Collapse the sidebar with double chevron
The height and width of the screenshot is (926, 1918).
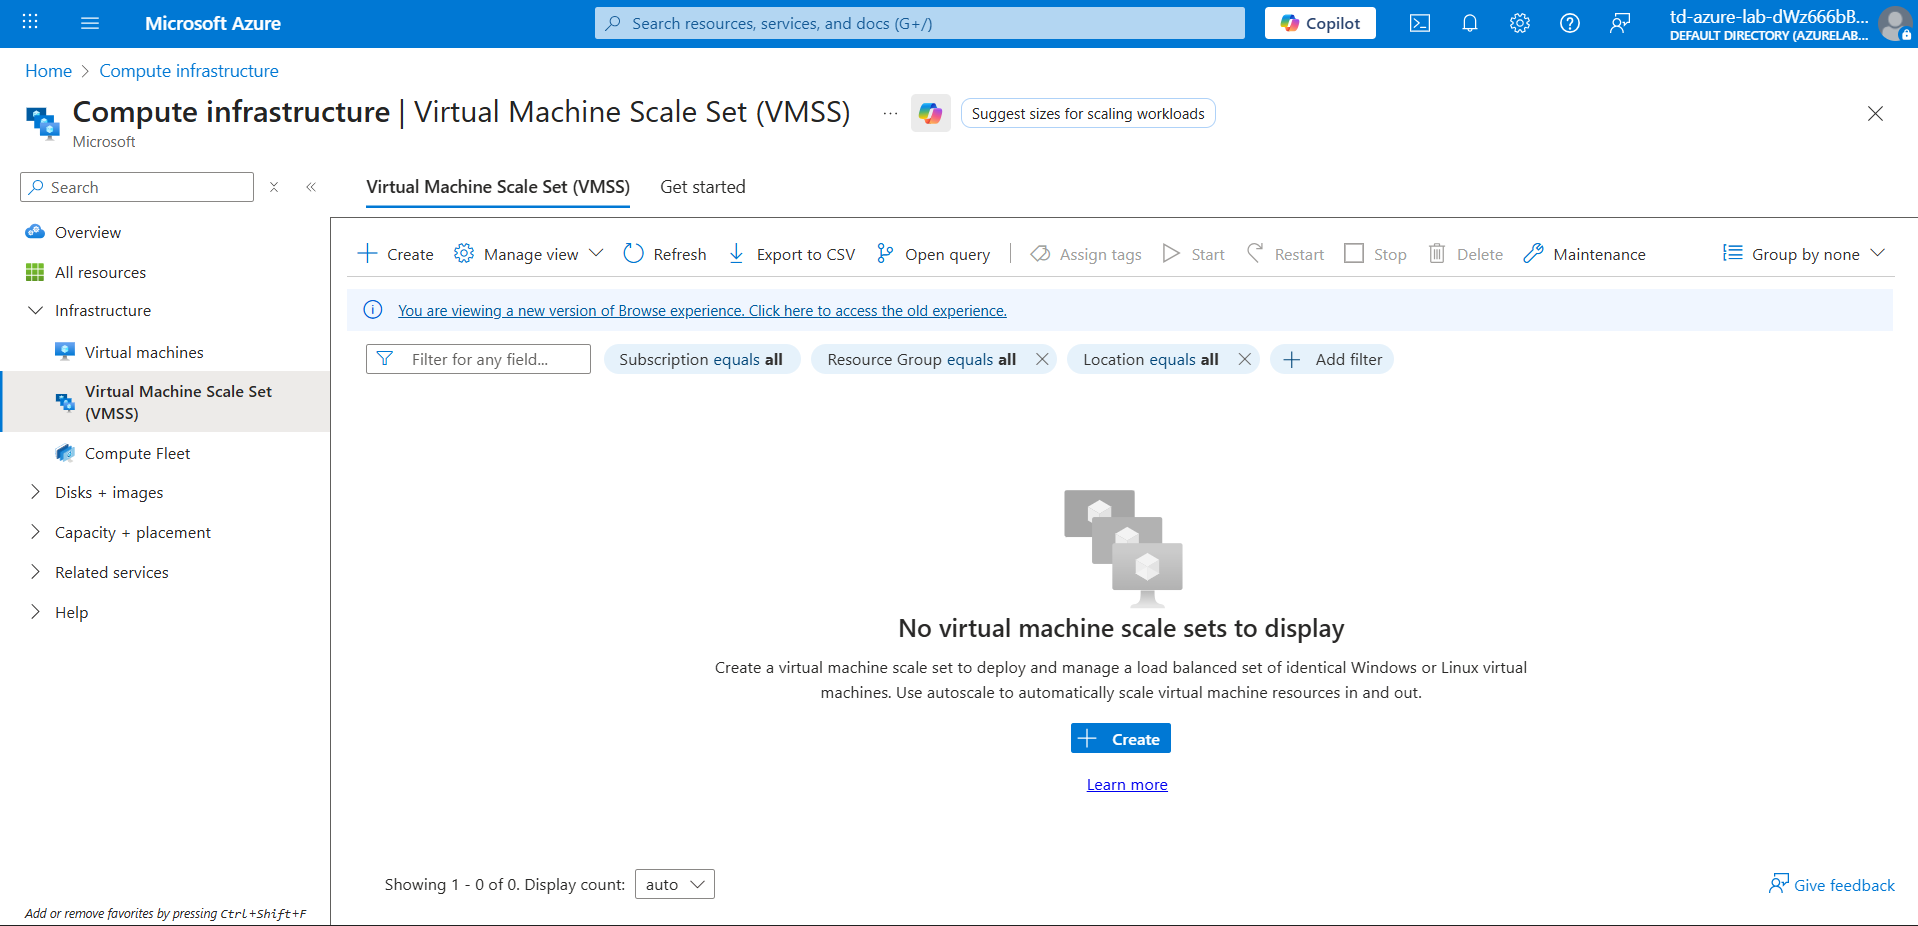(311, 187)
